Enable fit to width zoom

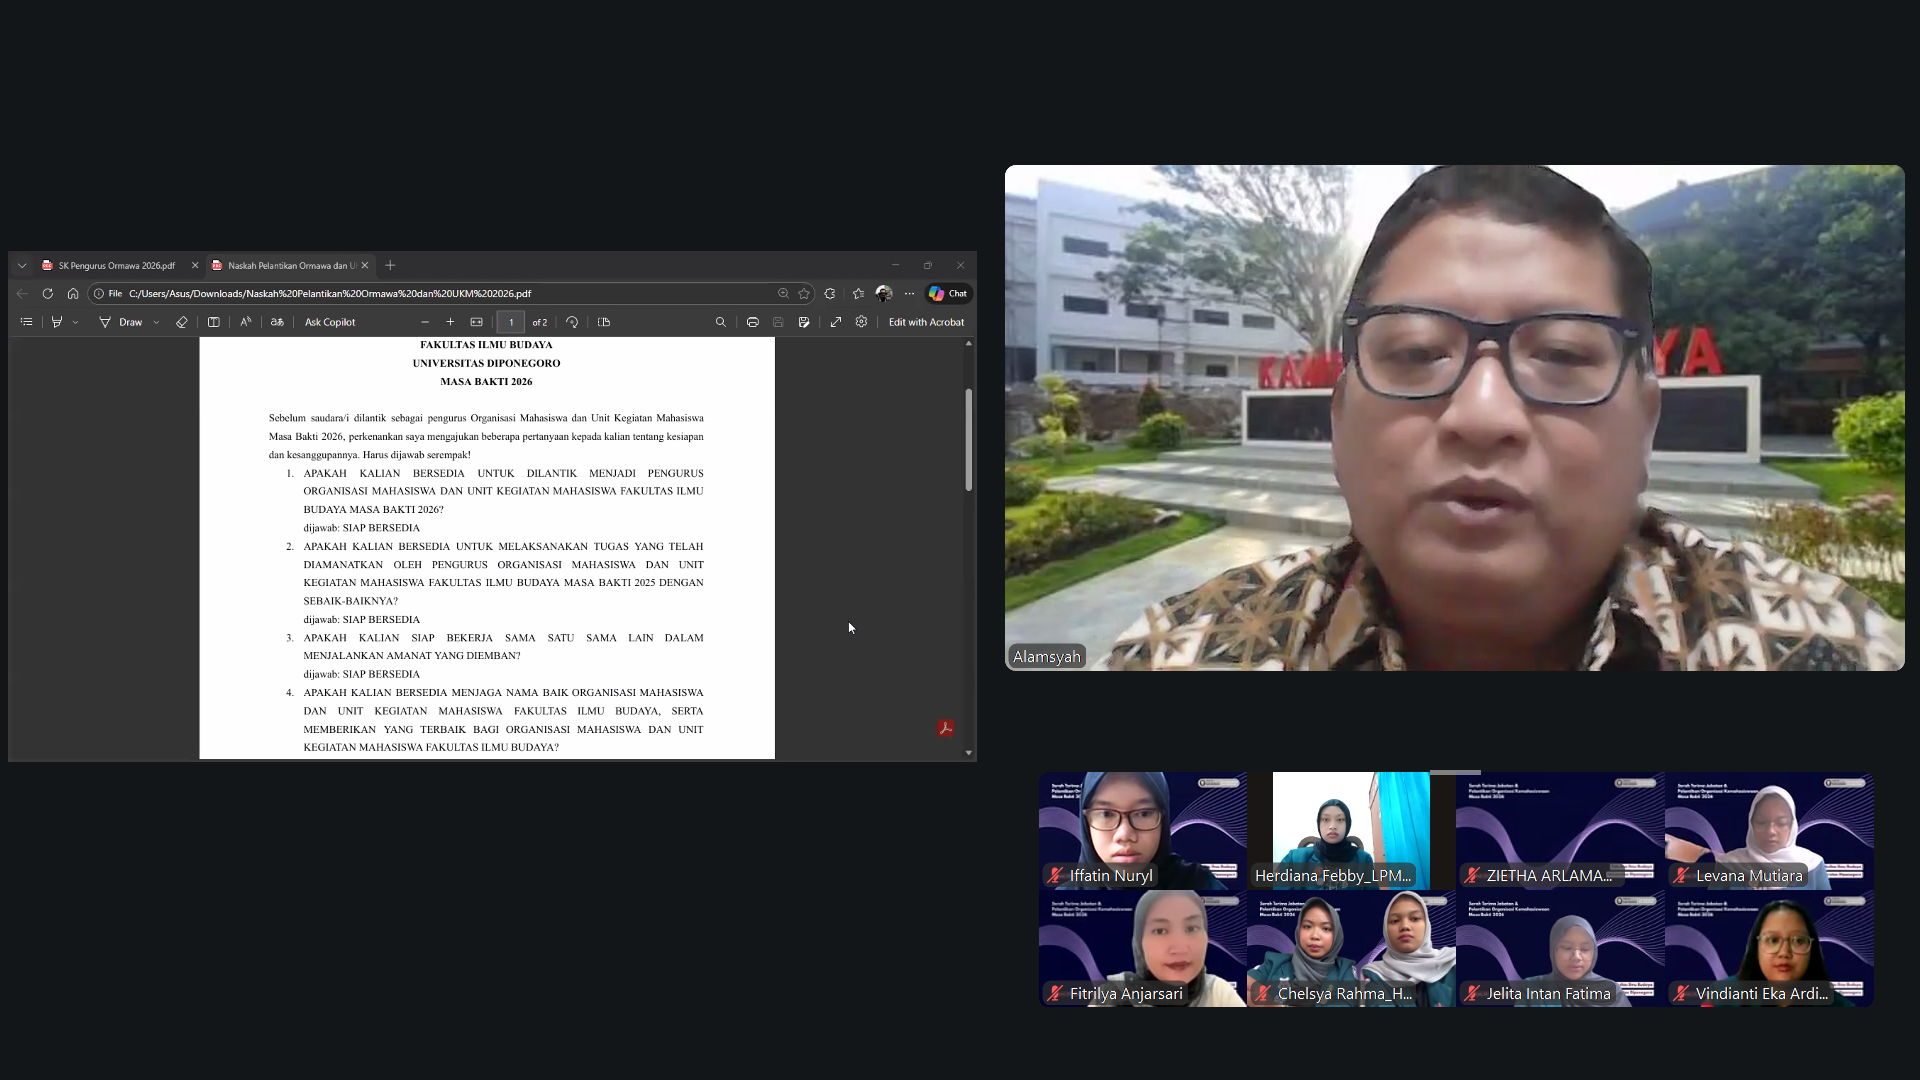pyautogui.click(x=476, y=322)
